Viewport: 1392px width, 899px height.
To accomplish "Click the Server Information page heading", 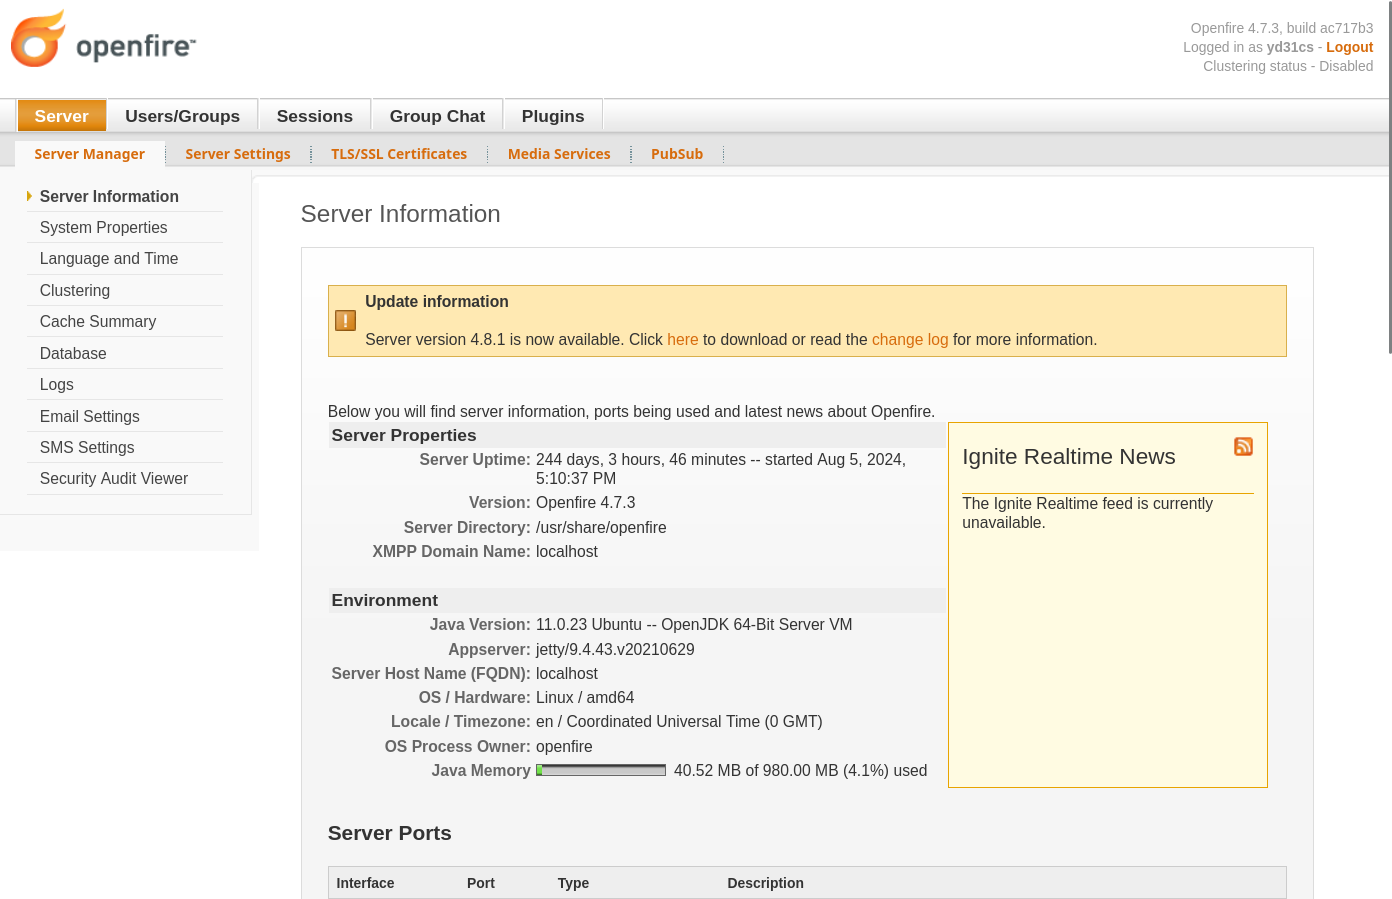I will tap(400, 214).
